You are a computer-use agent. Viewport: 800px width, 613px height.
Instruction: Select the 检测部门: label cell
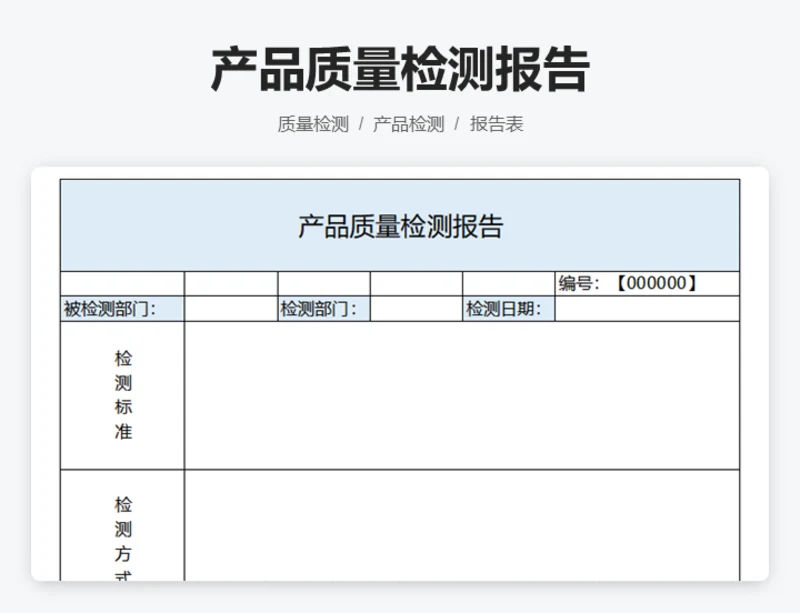click(324, 309)
